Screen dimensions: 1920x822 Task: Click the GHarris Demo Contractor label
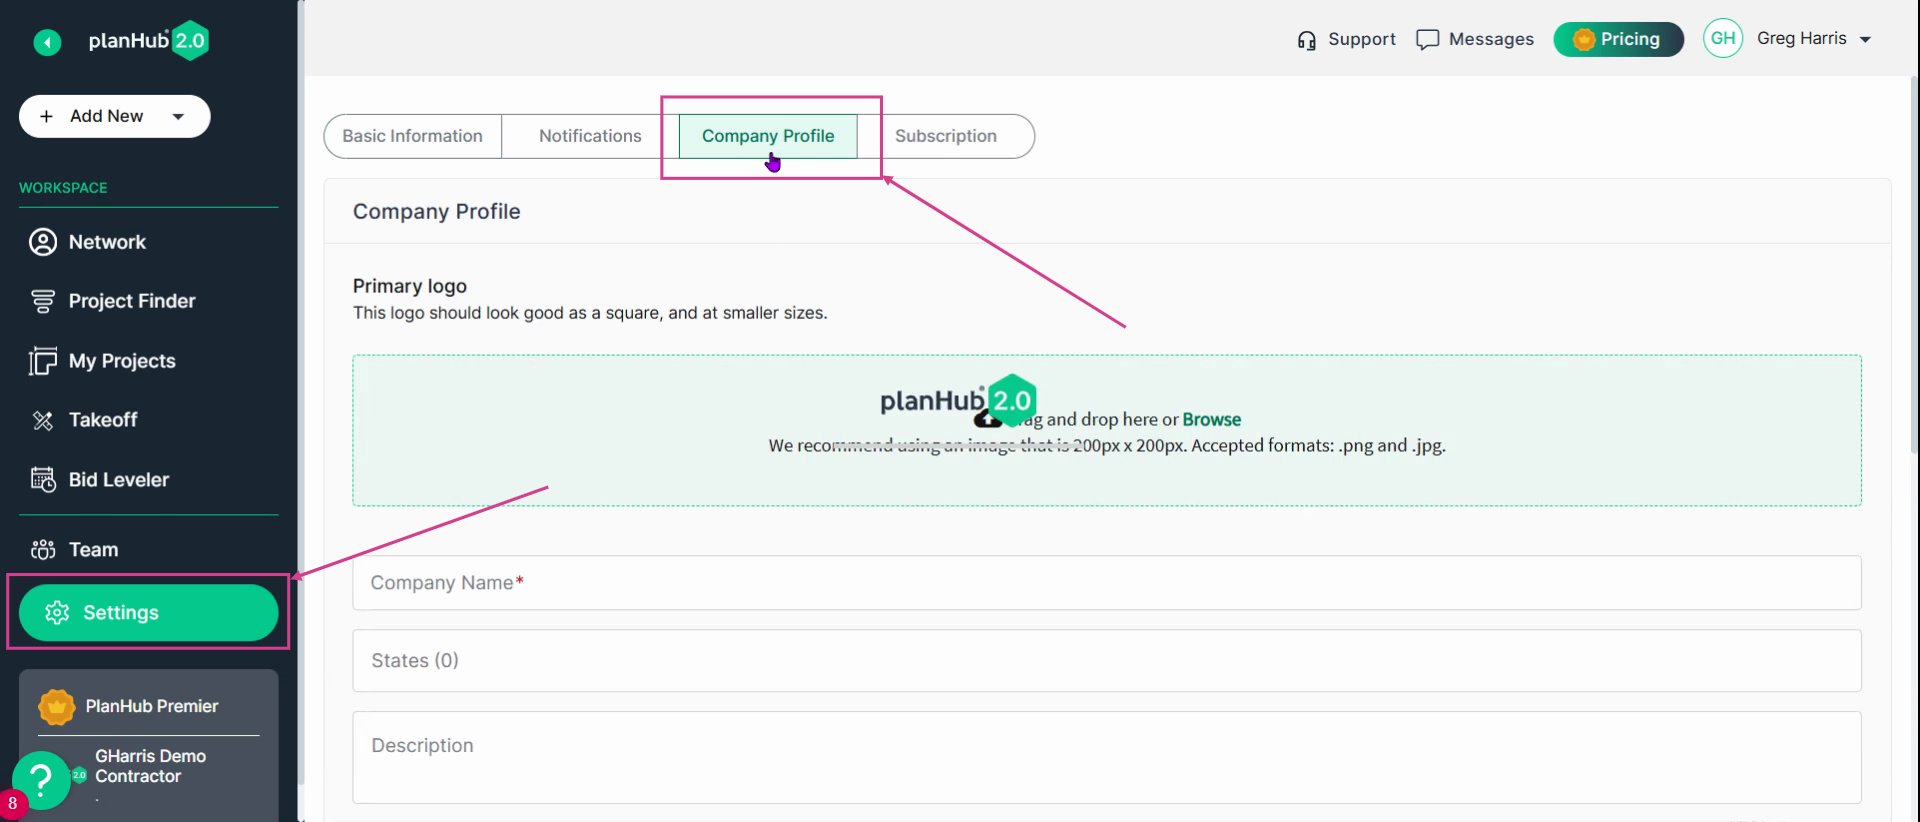[150, 766]
